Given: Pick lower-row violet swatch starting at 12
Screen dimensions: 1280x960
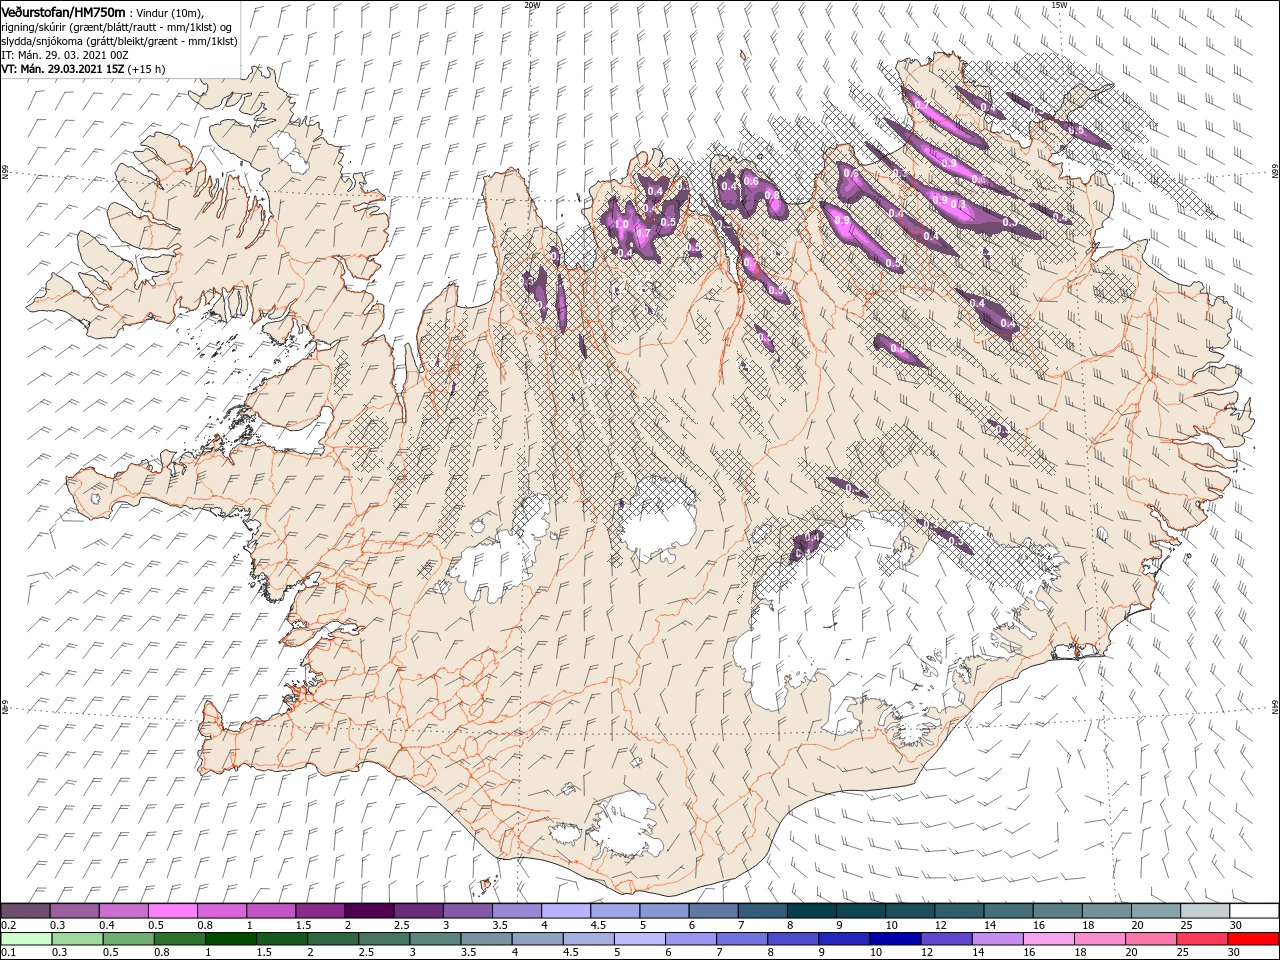Looking at the screenshot, I should tap(945, 939).
